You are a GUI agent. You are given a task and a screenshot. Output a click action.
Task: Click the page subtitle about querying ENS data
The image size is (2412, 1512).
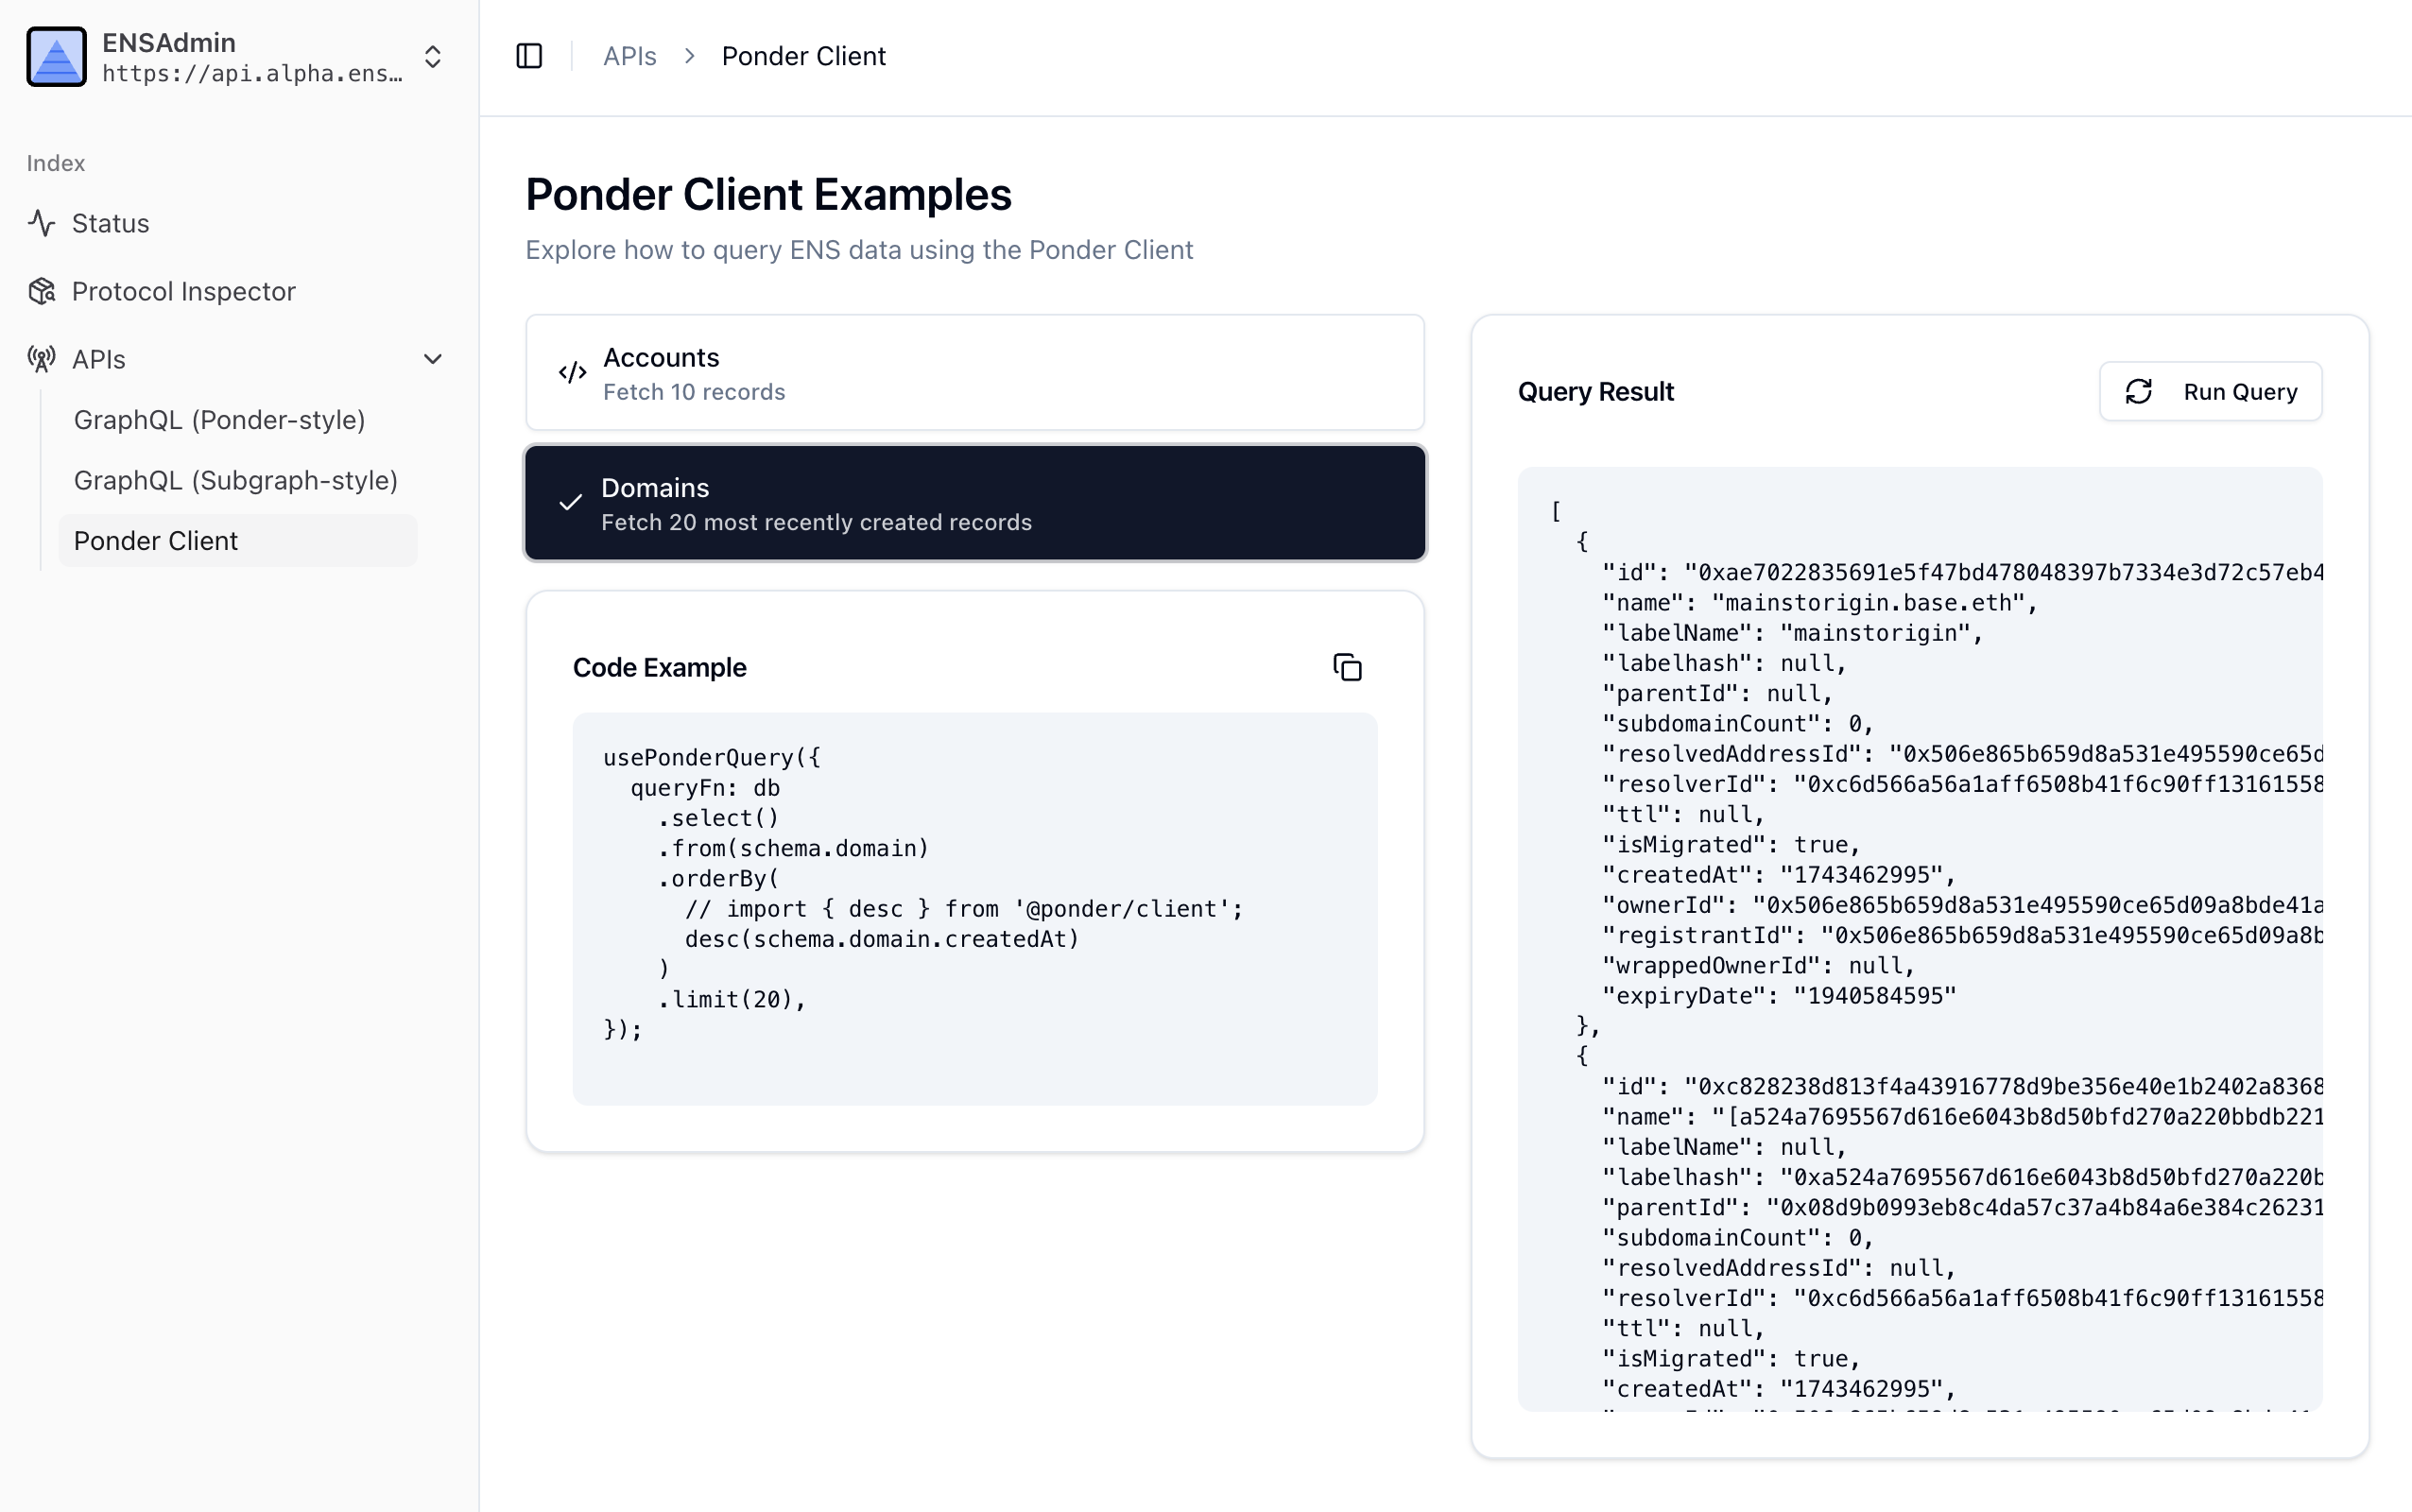[859, 250]
